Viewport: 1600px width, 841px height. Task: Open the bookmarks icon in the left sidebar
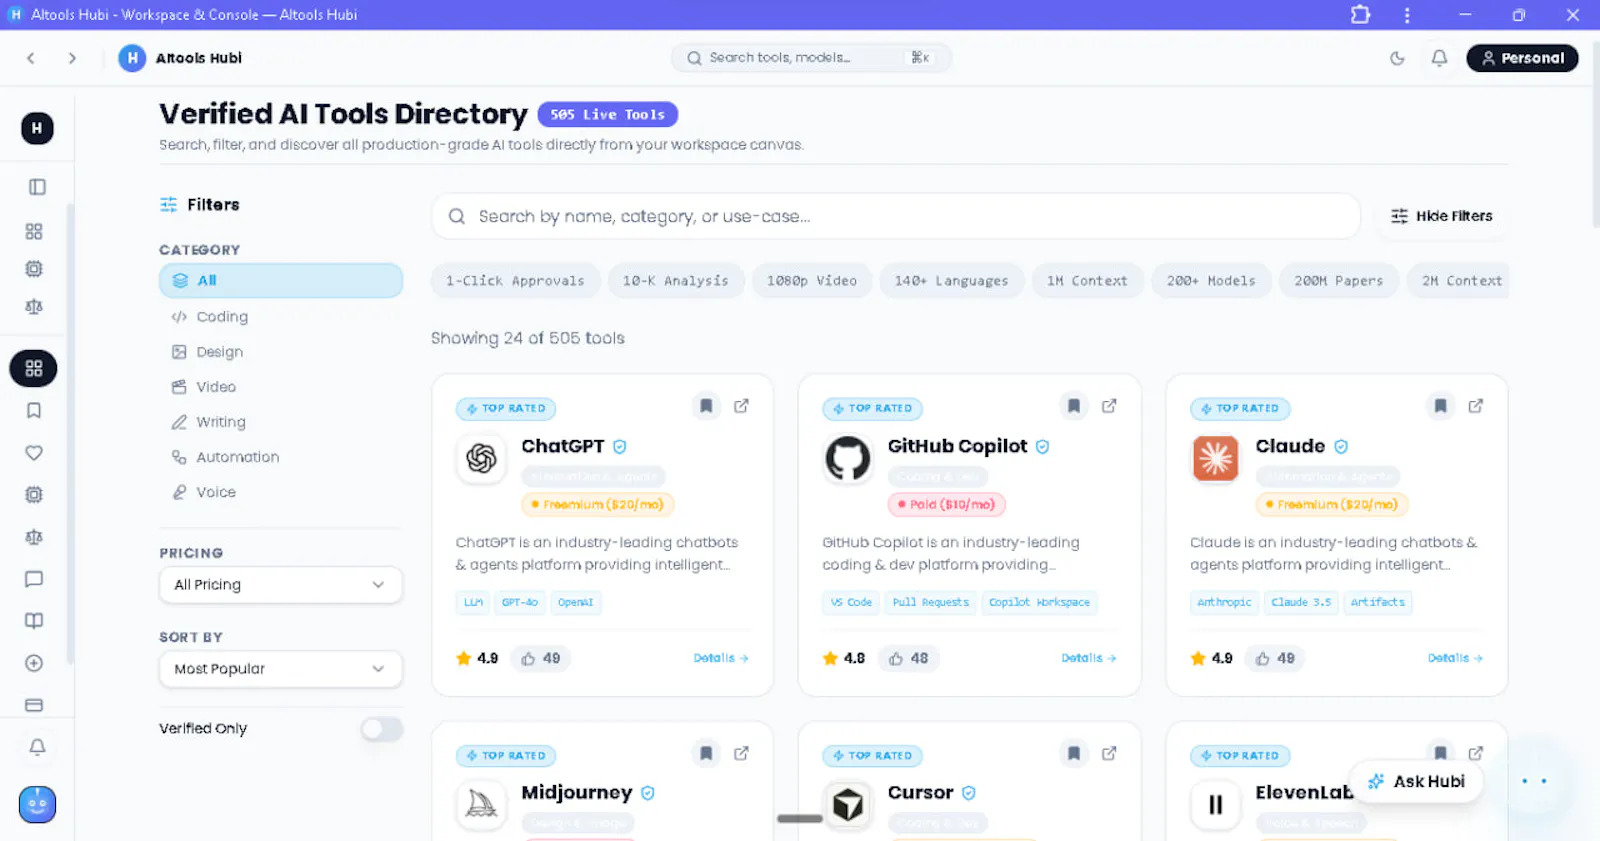[x=34, y=411]
